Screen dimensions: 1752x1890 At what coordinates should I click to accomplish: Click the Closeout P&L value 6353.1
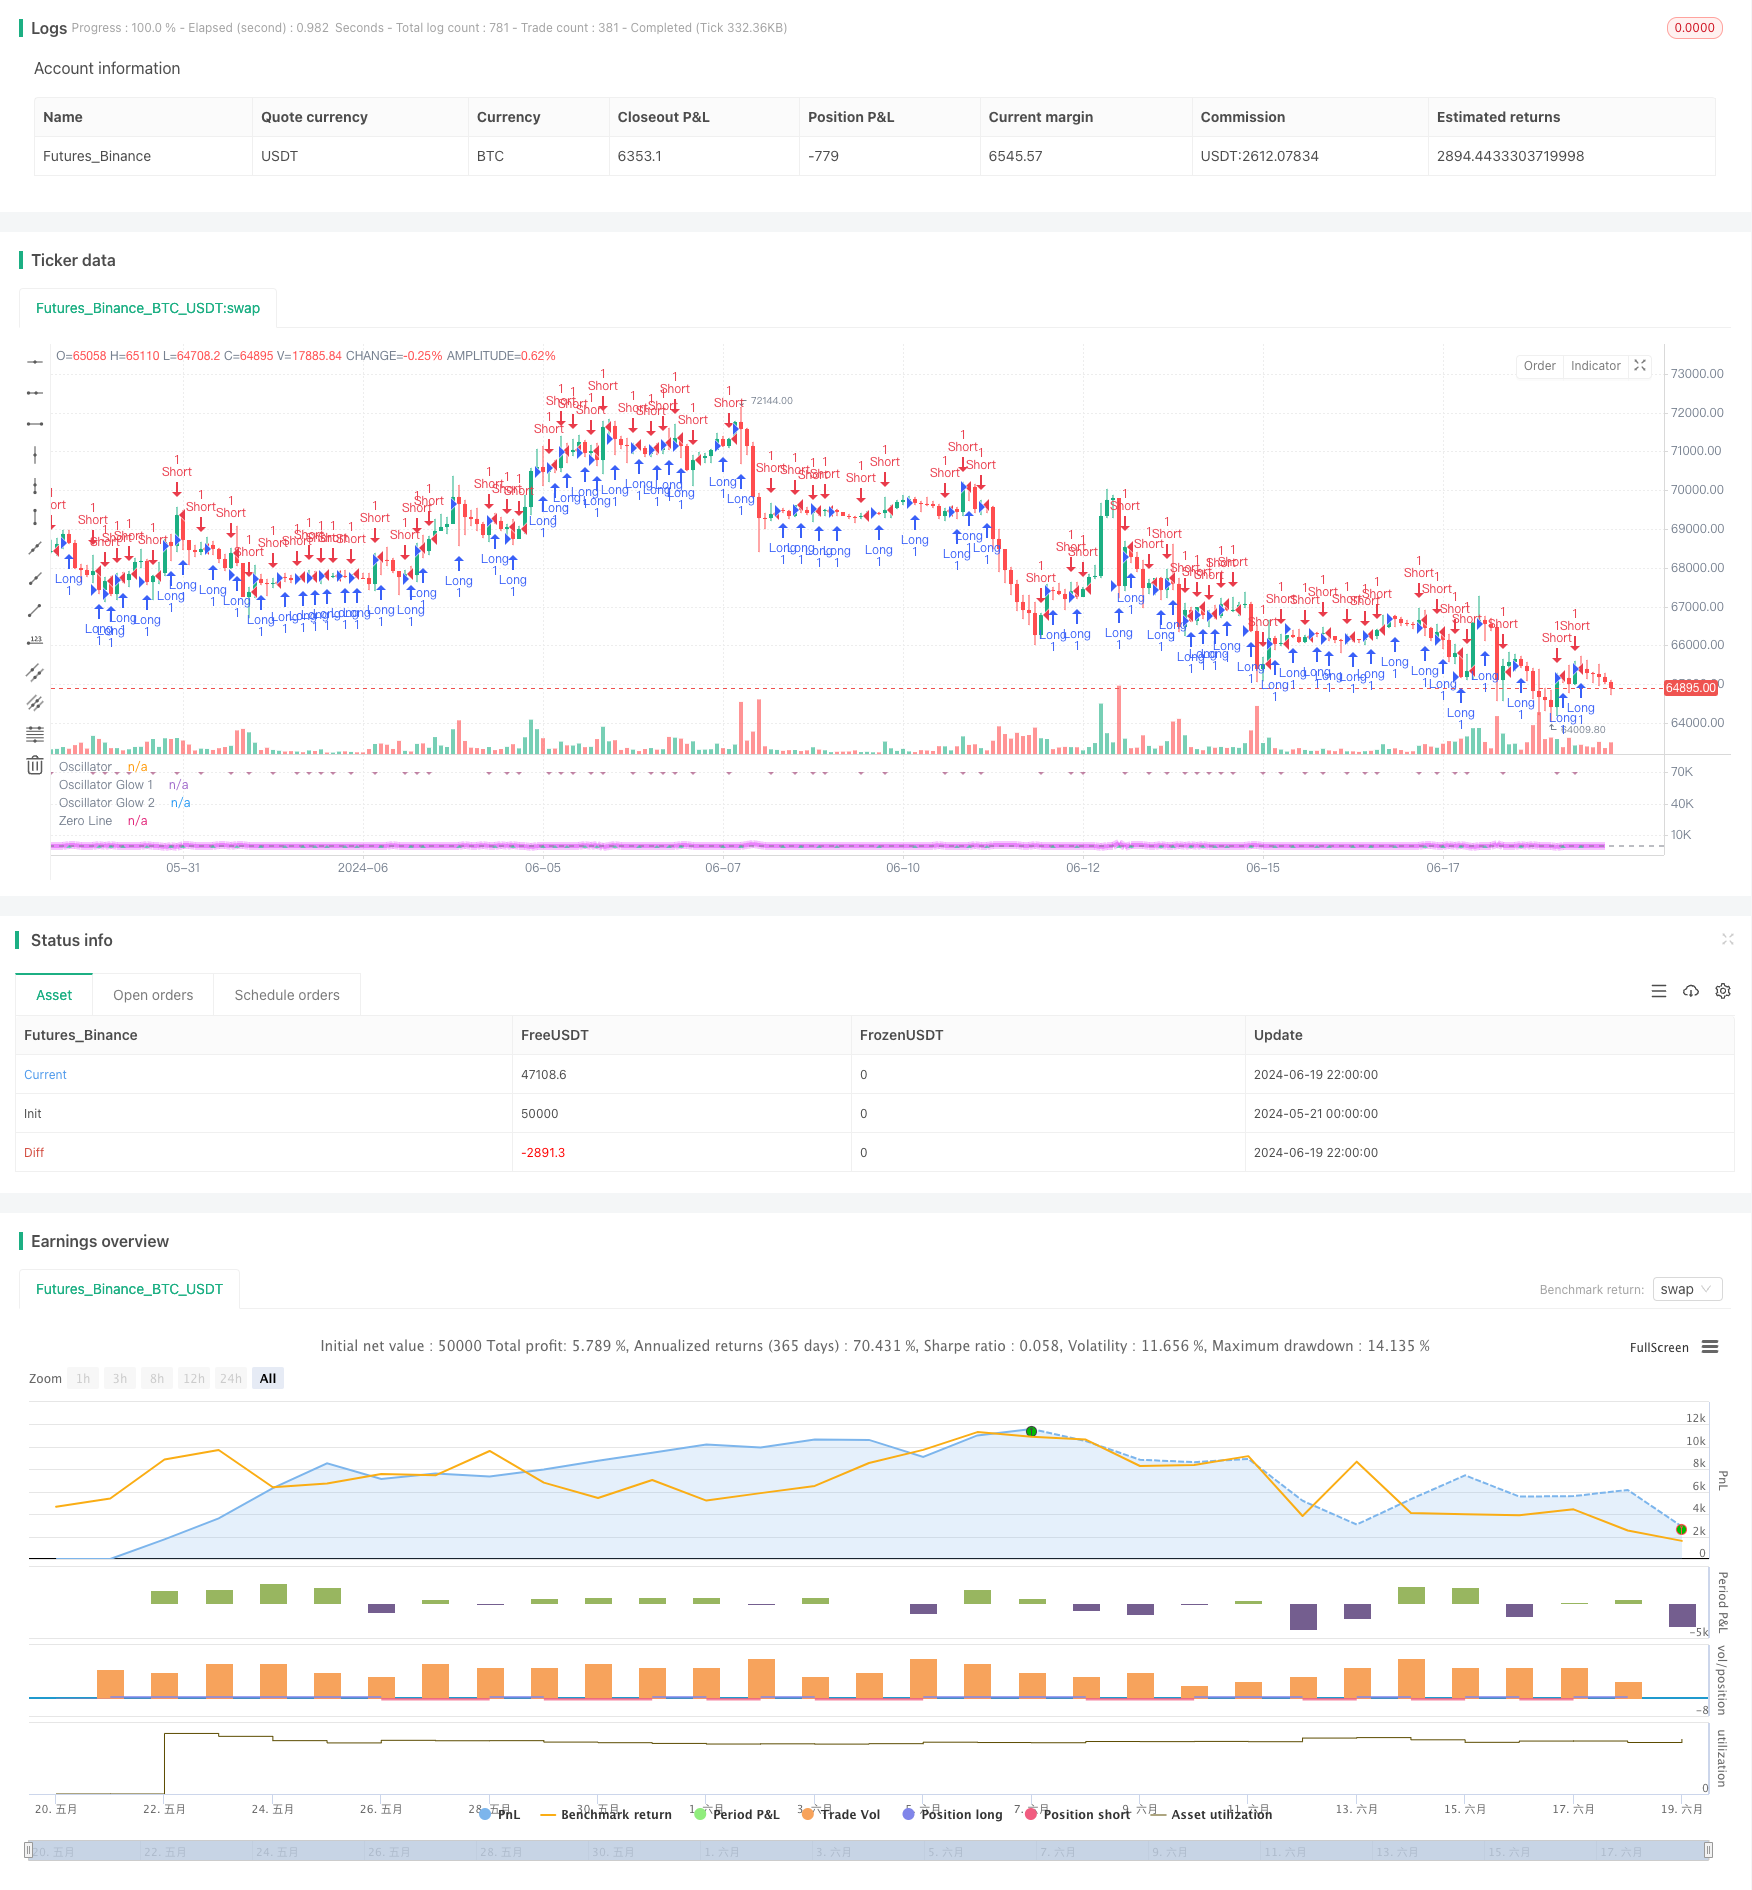click(639, 156)
